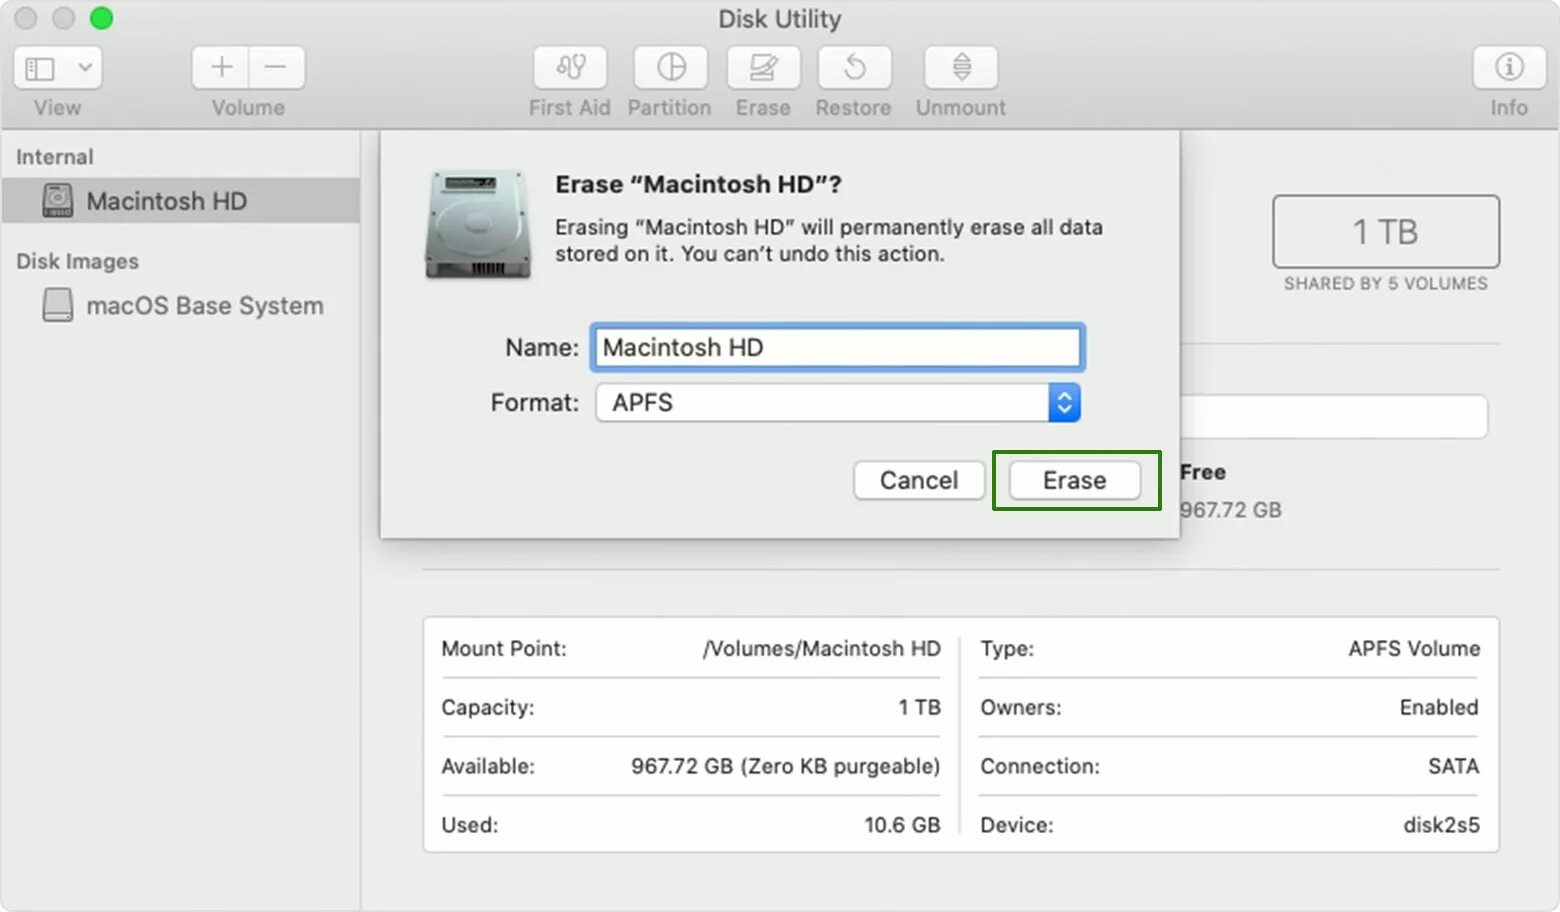Click the green maximize window button

tap(102, 18)
